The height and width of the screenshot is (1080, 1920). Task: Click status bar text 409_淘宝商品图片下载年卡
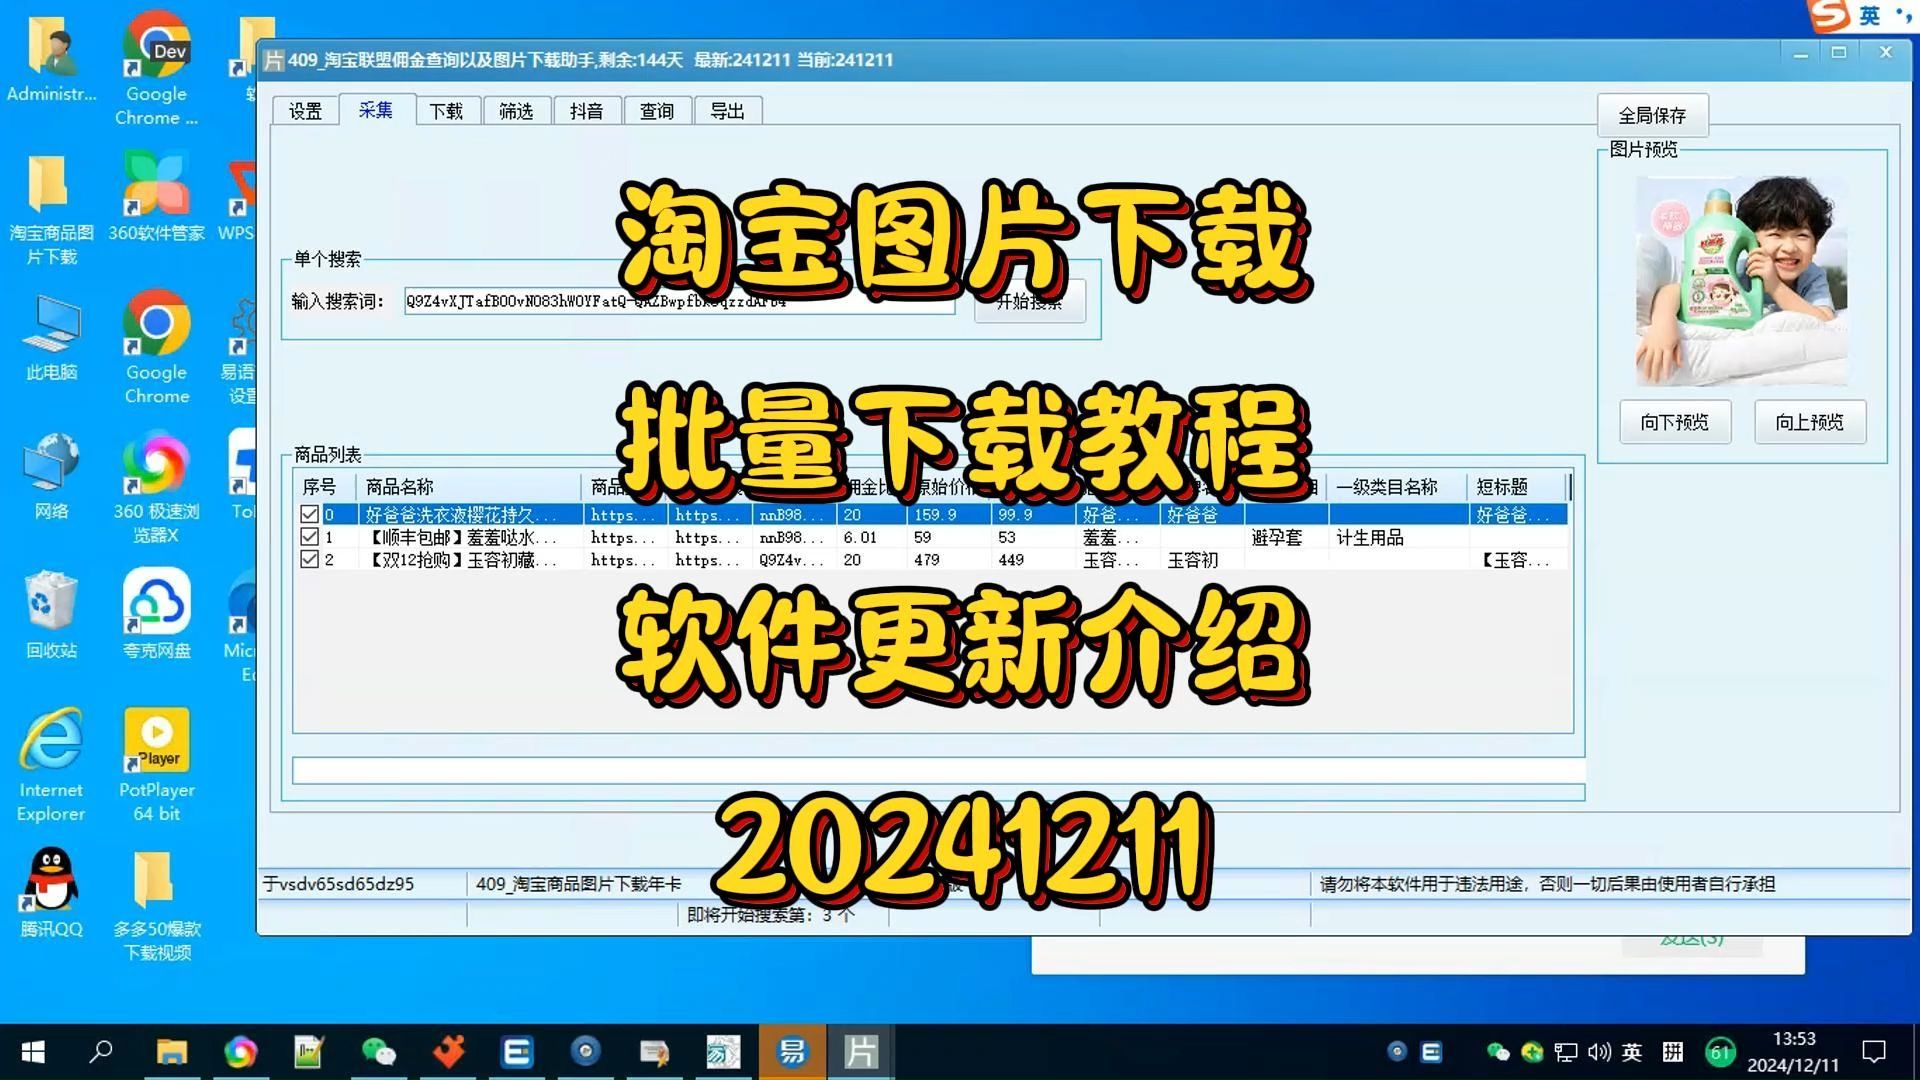point(579,884)
